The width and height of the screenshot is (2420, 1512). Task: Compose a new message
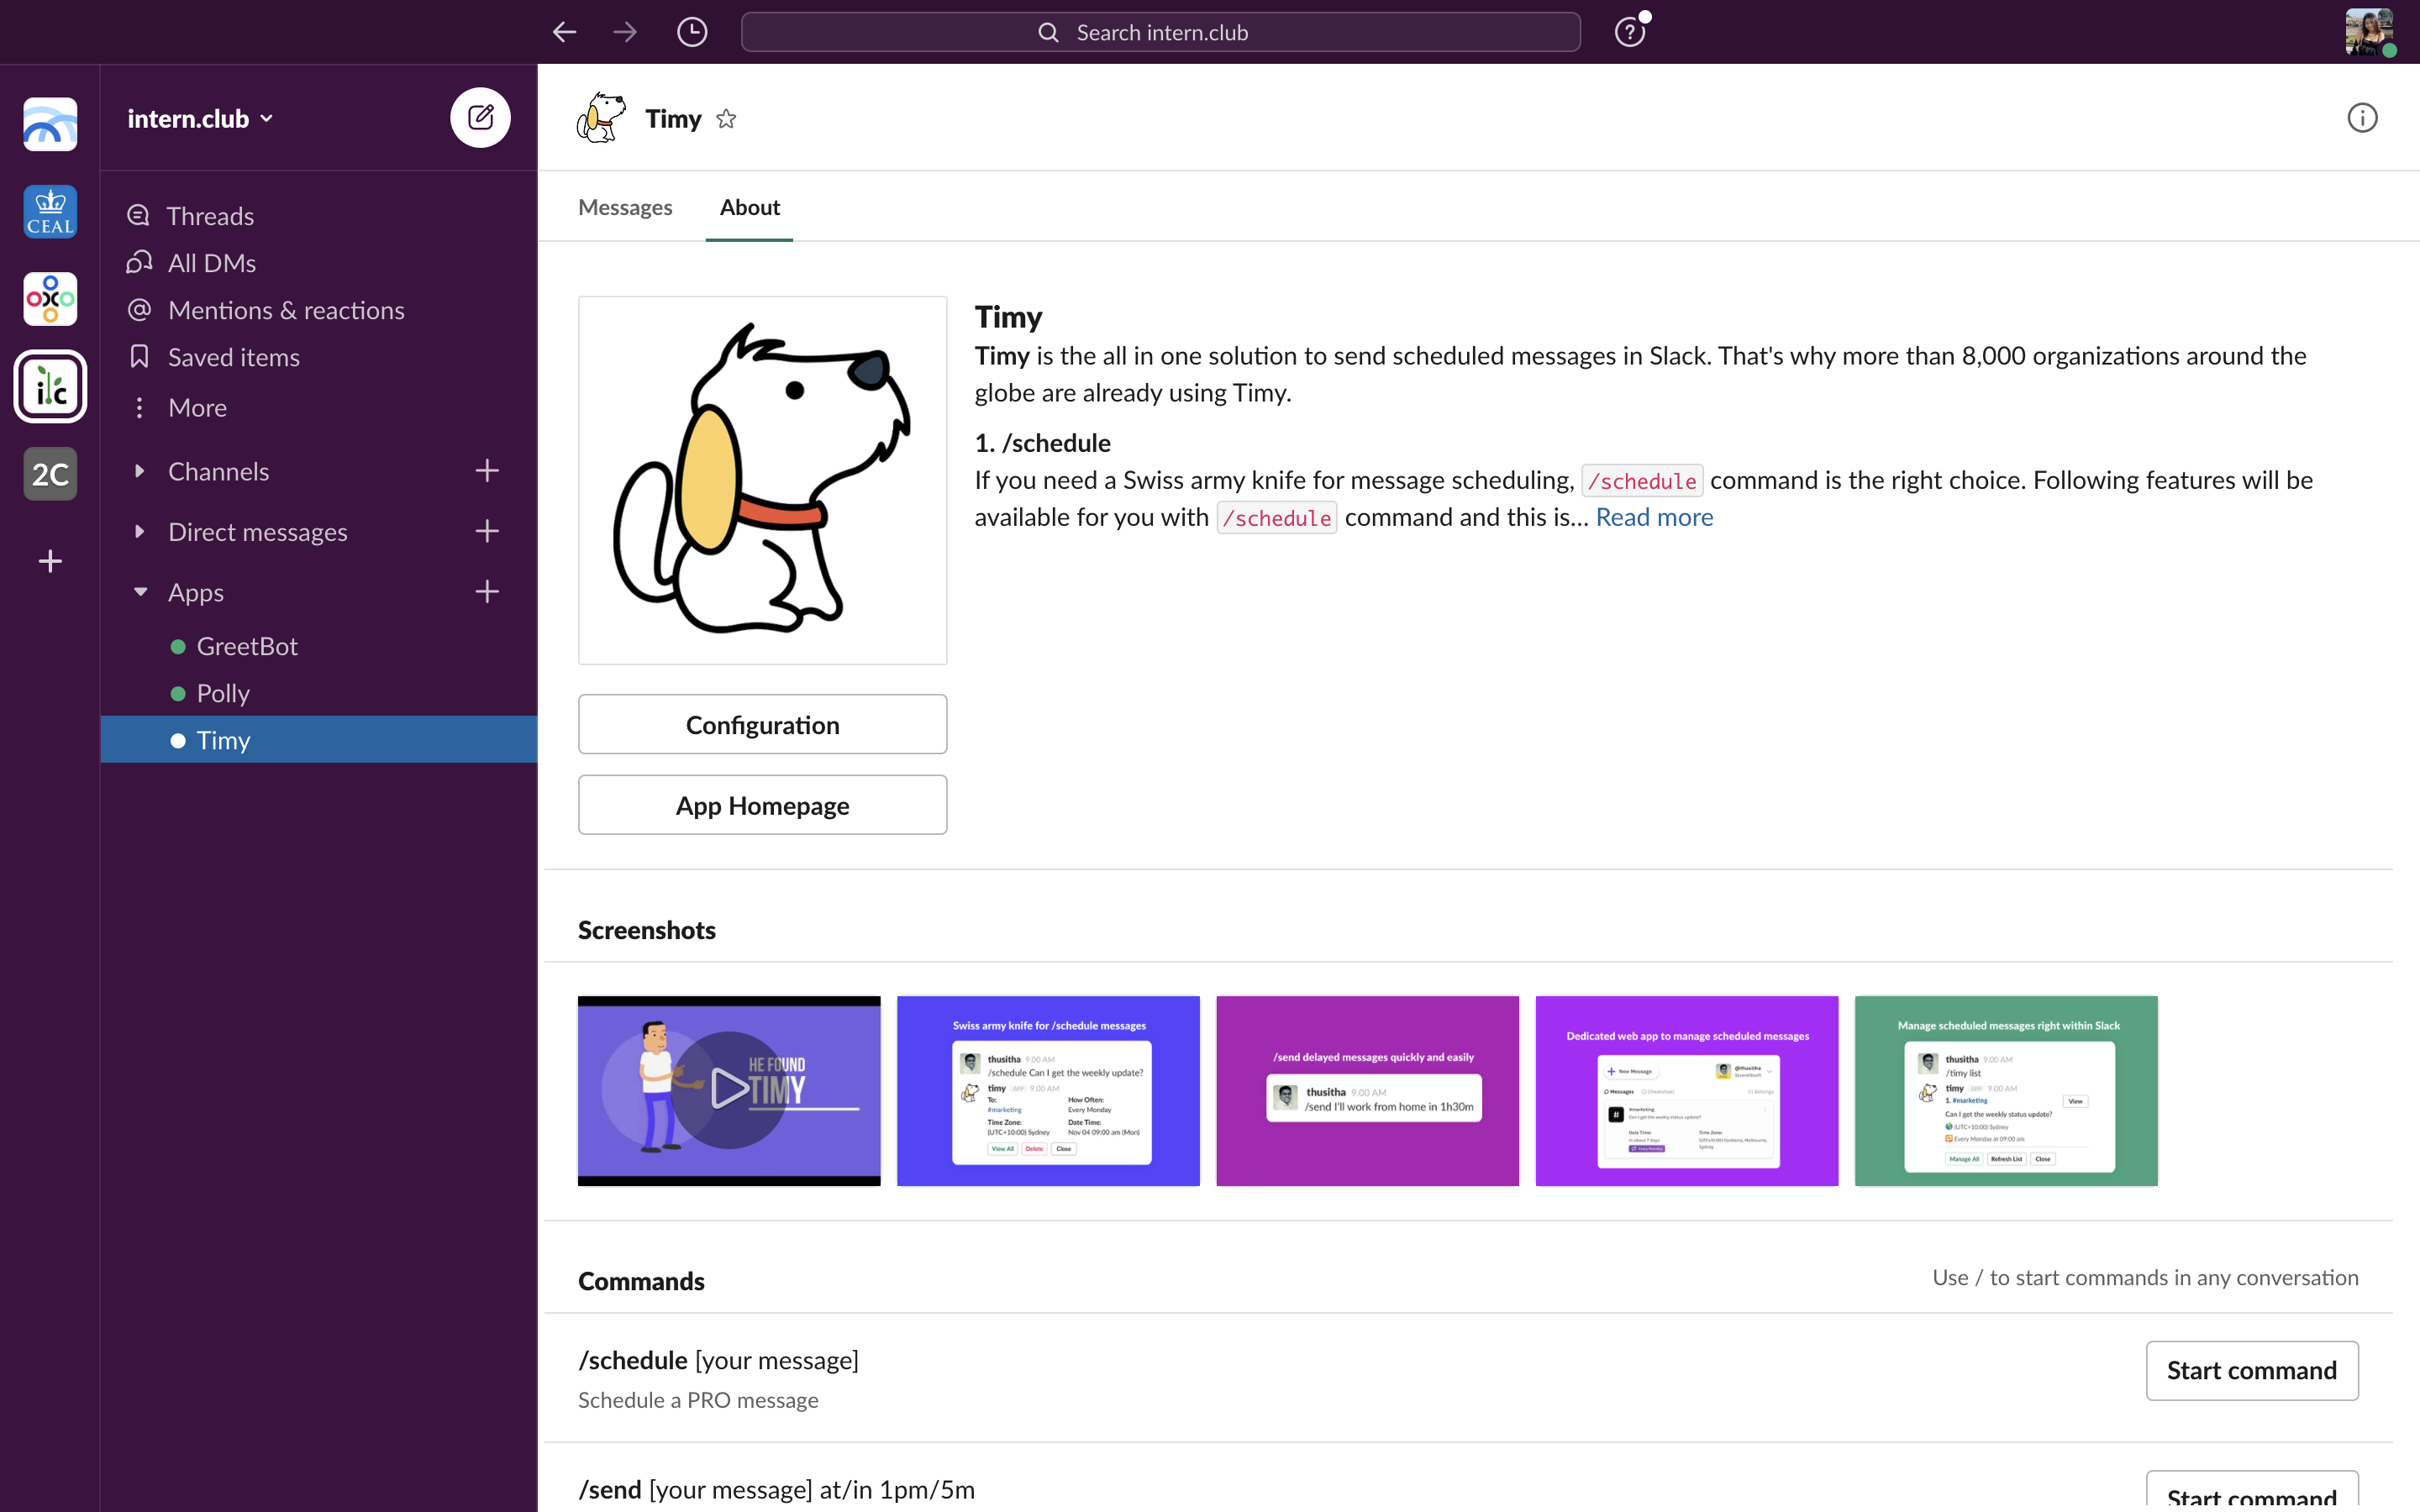click(480, 118)
